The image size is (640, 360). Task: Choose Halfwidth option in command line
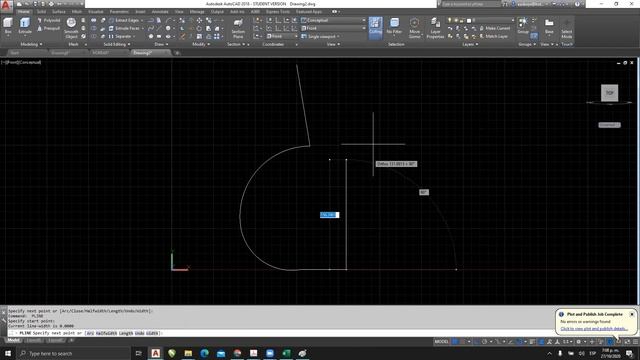[x=106, y=333]
